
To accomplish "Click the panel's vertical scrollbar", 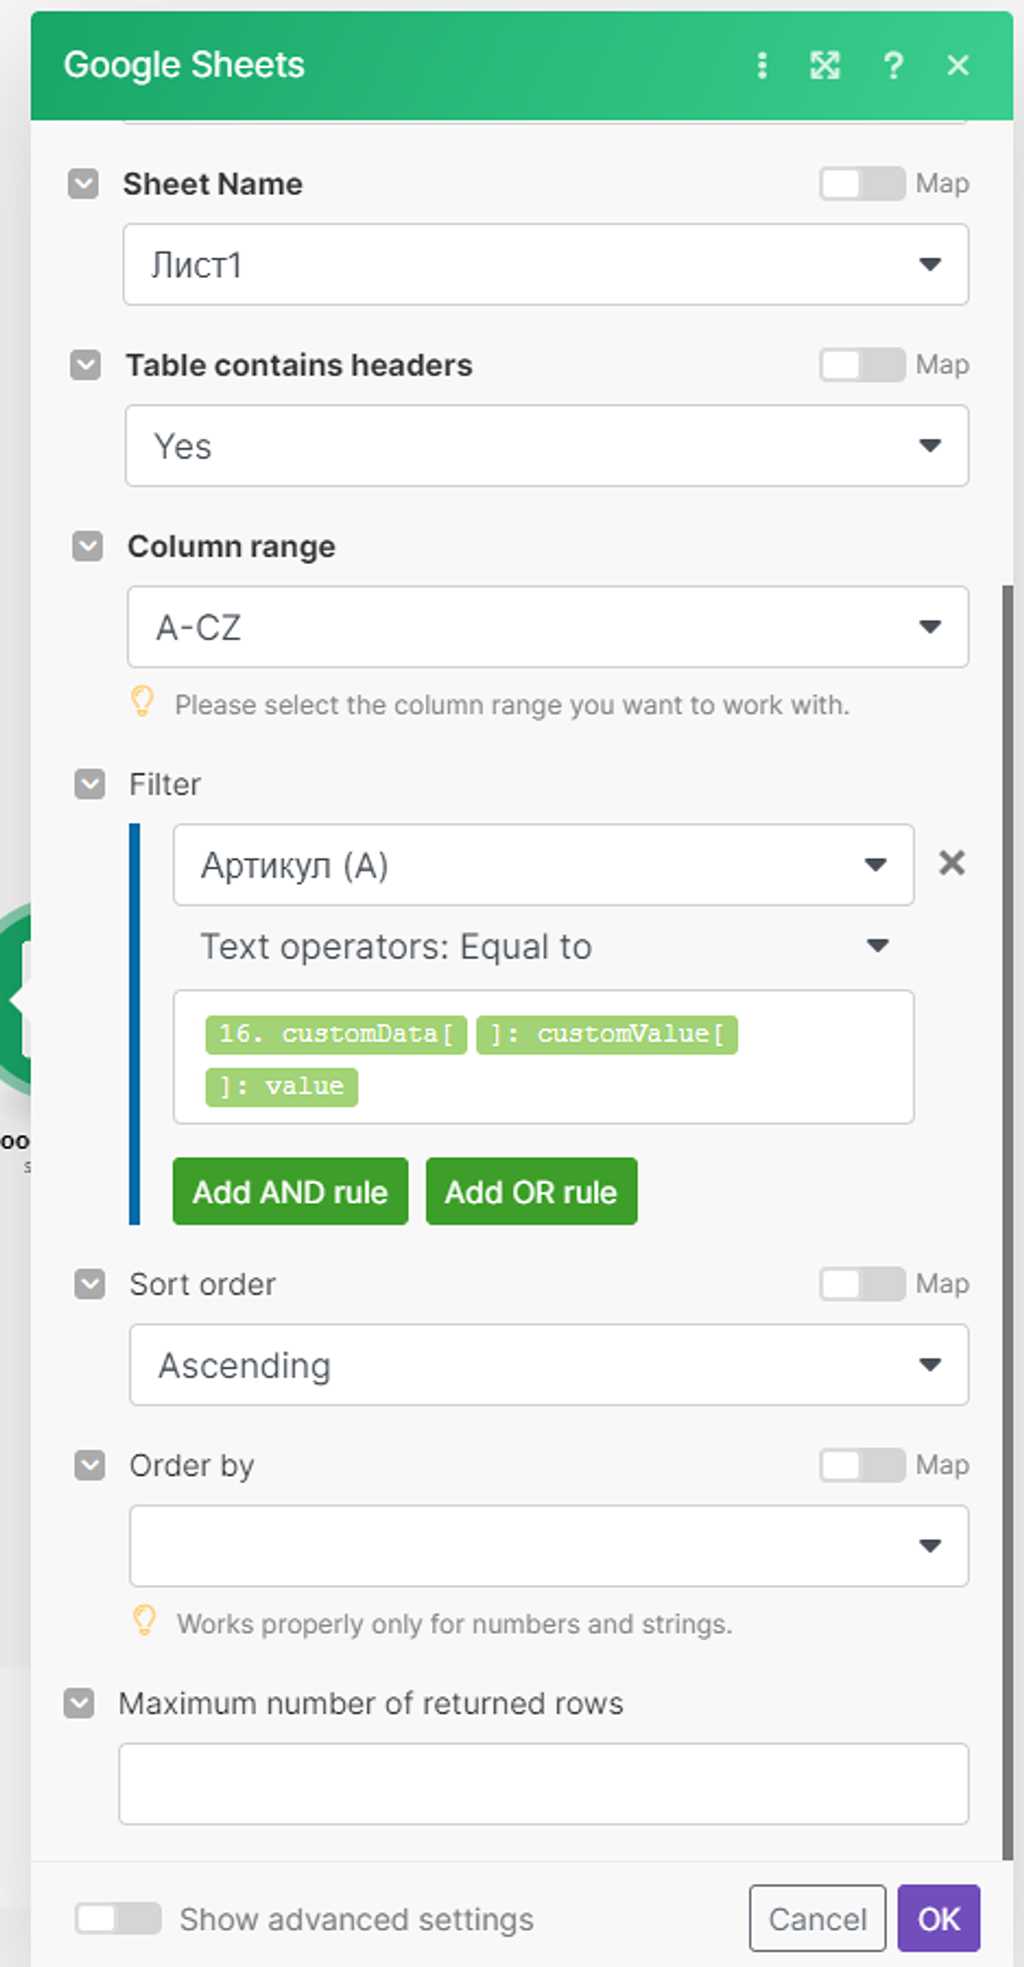I will coord(1007,1222).
